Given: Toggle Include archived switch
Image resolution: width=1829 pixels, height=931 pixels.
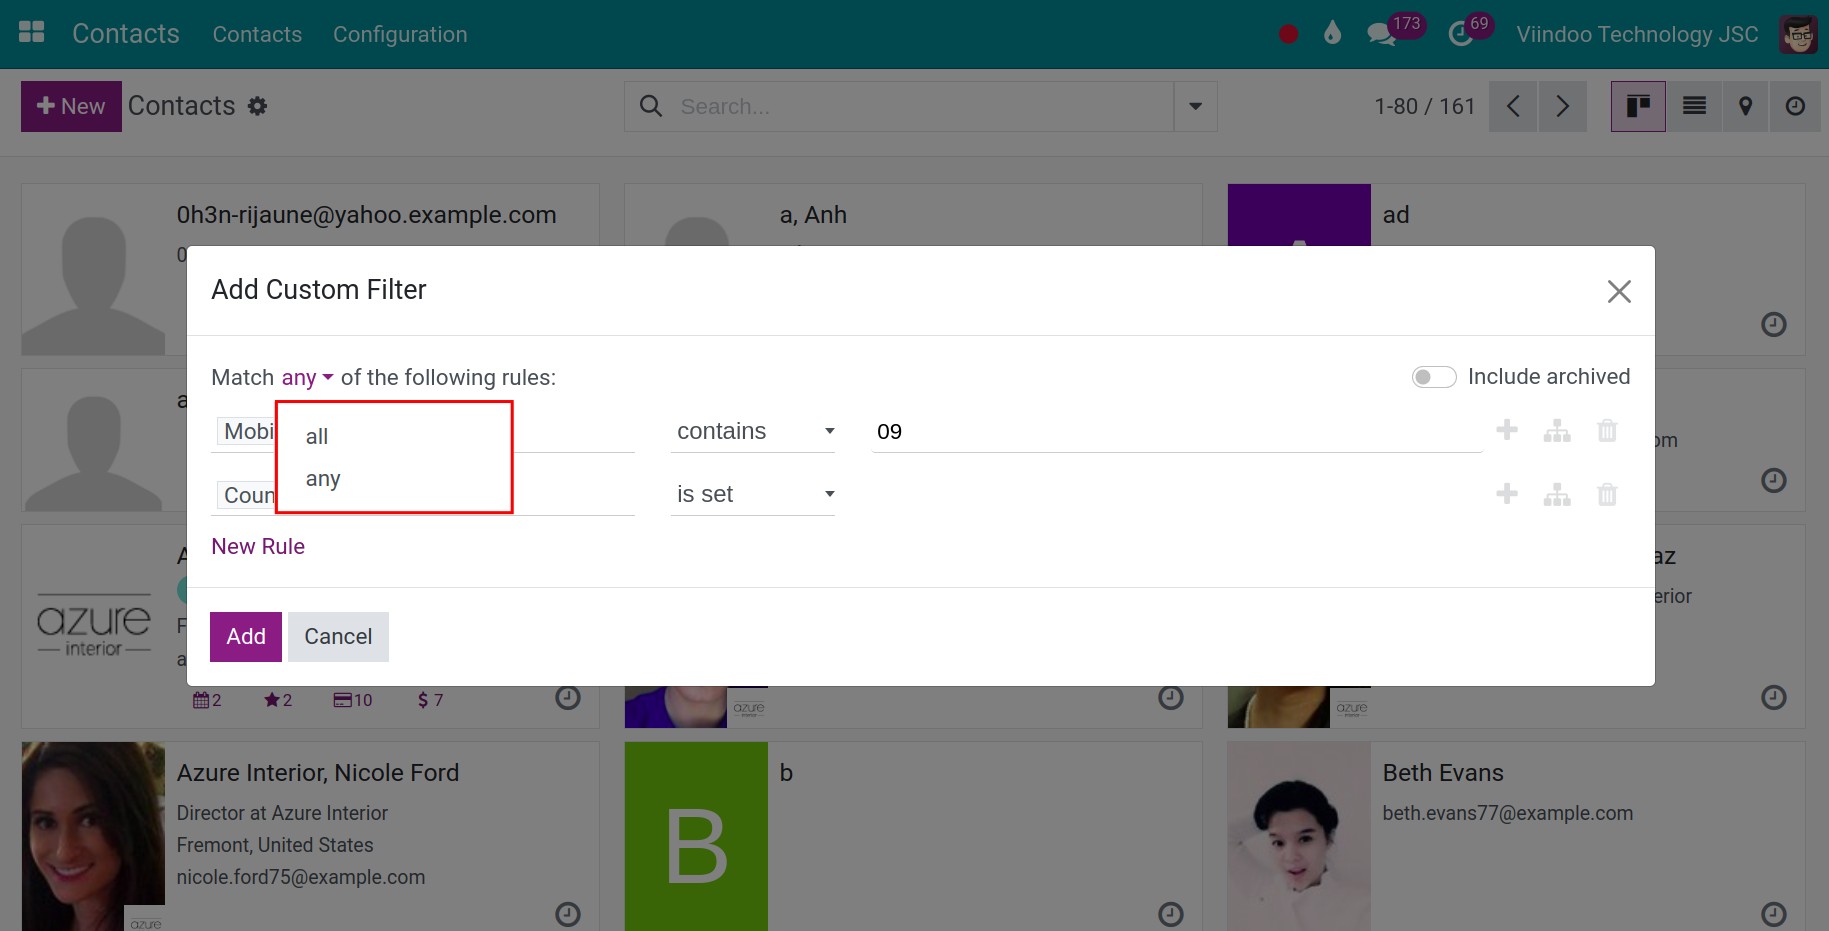Looking at the screenshot, I should point(1433,377).
